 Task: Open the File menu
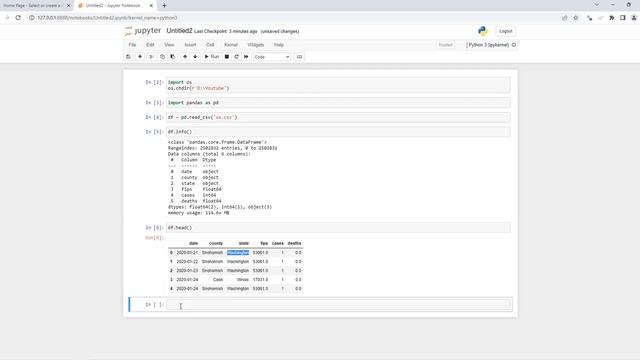tap(132, 45)
